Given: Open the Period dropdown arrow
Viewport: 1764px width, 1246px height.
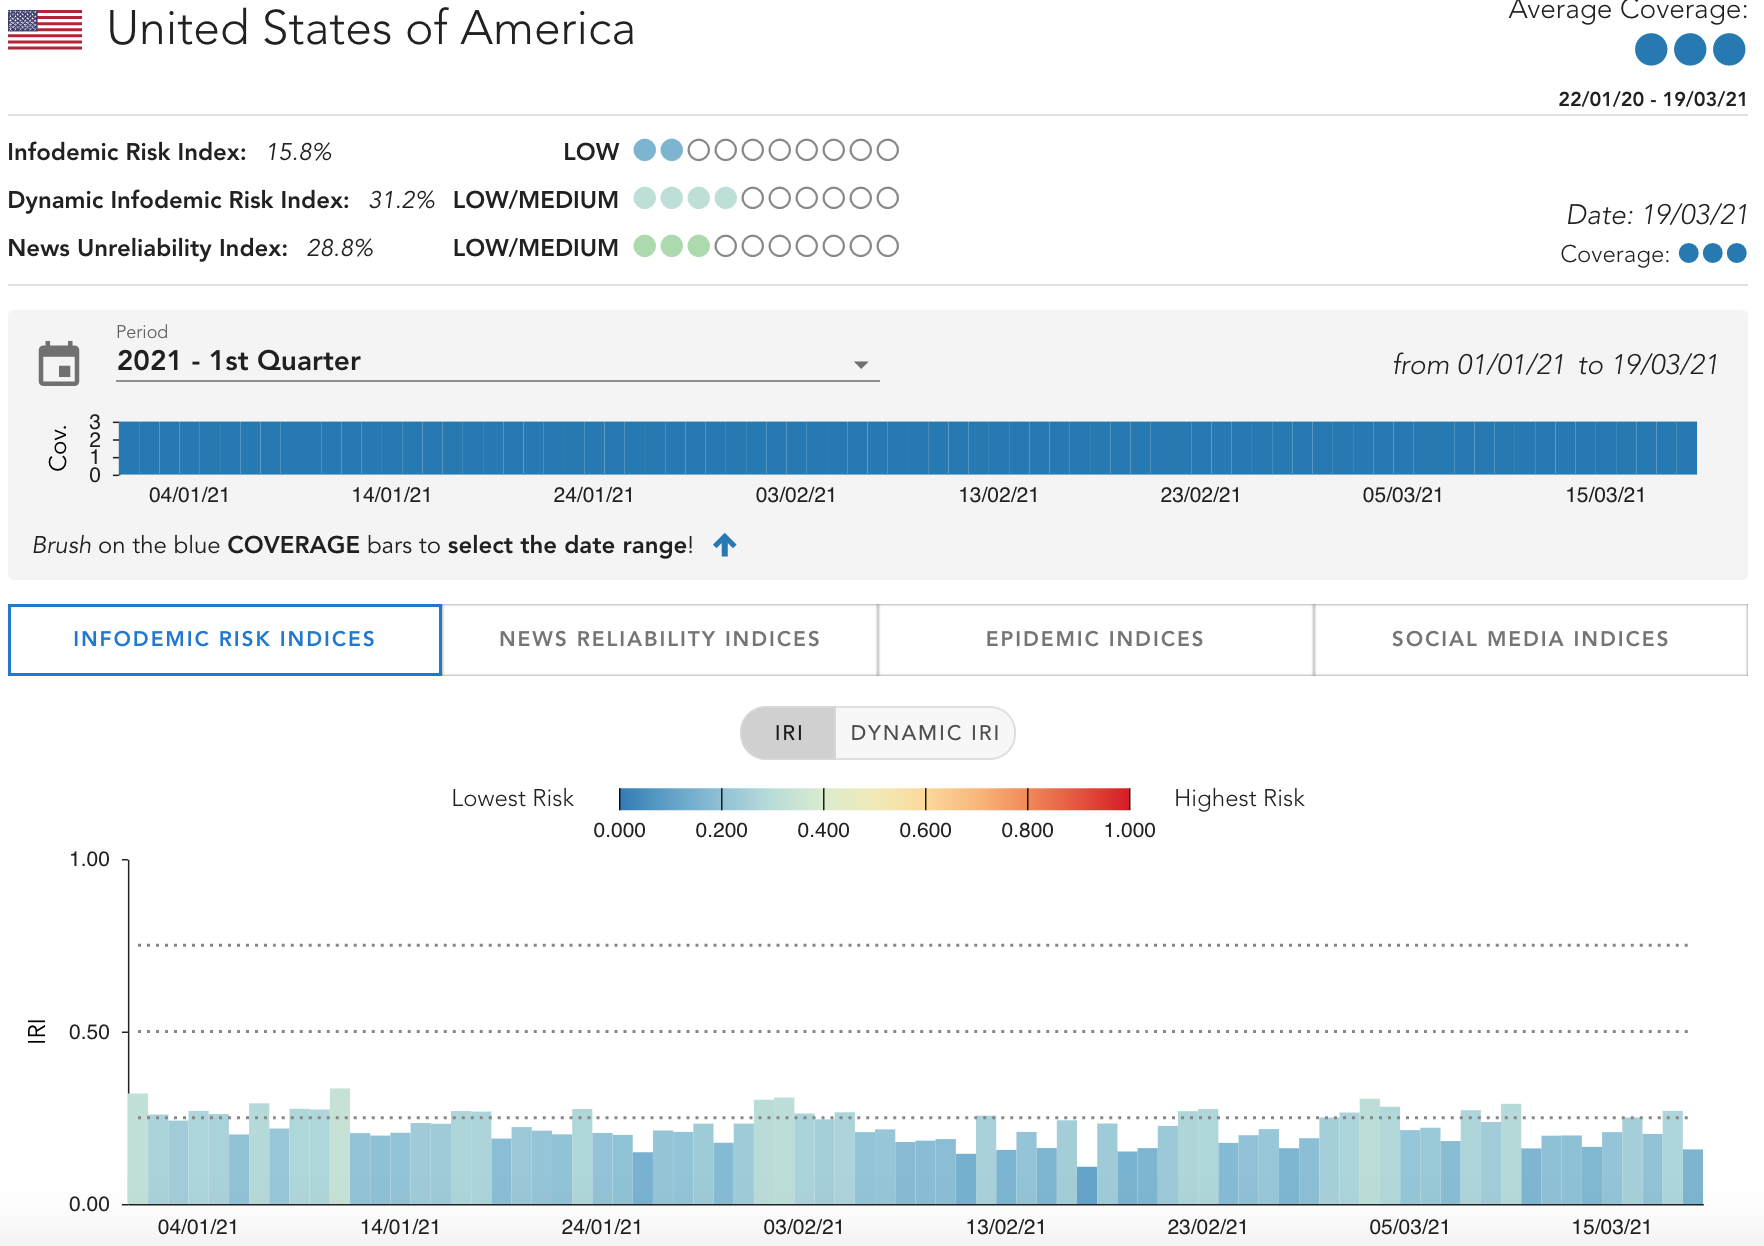Looking at the screenshot, I should [x=861, y=365].
